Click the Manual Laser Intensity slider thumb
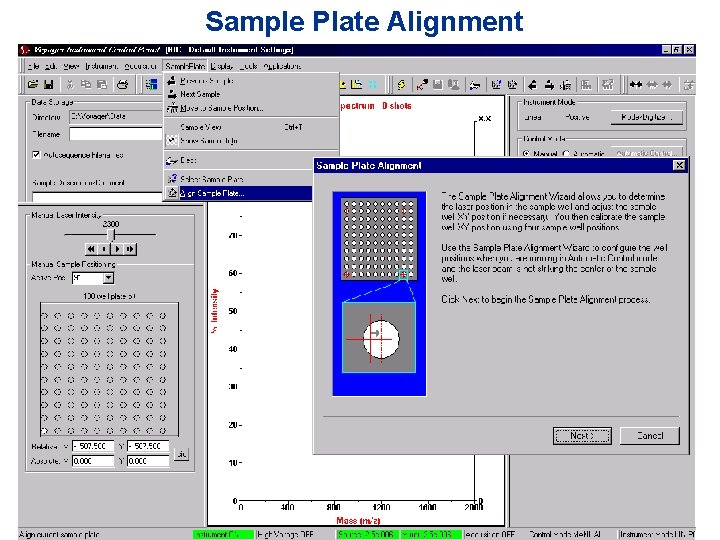 coord(111,235)
